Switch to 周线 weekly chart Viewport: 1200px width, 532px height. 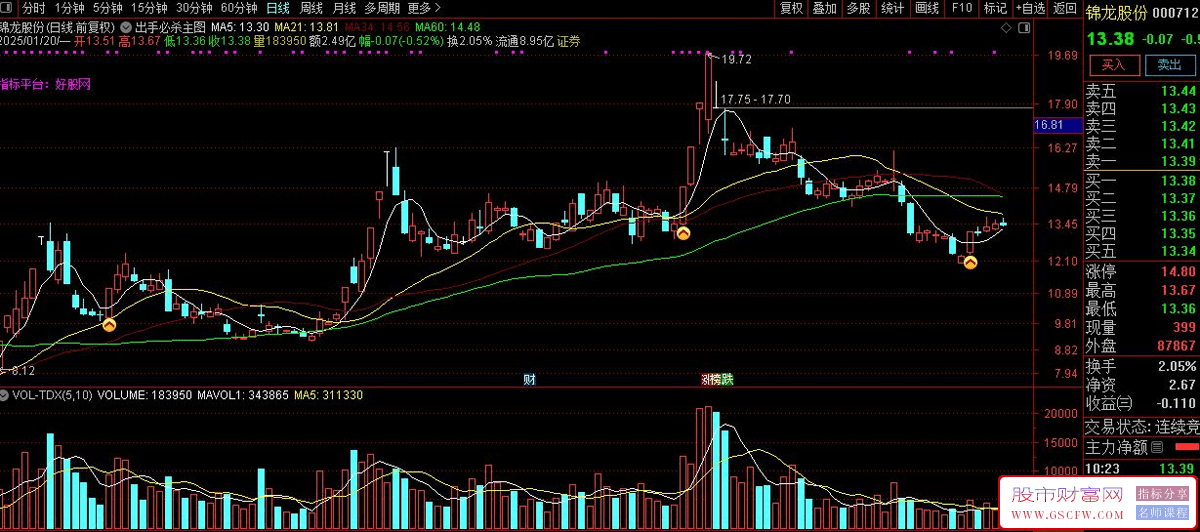pyautogui.click(x=311, y=8)
